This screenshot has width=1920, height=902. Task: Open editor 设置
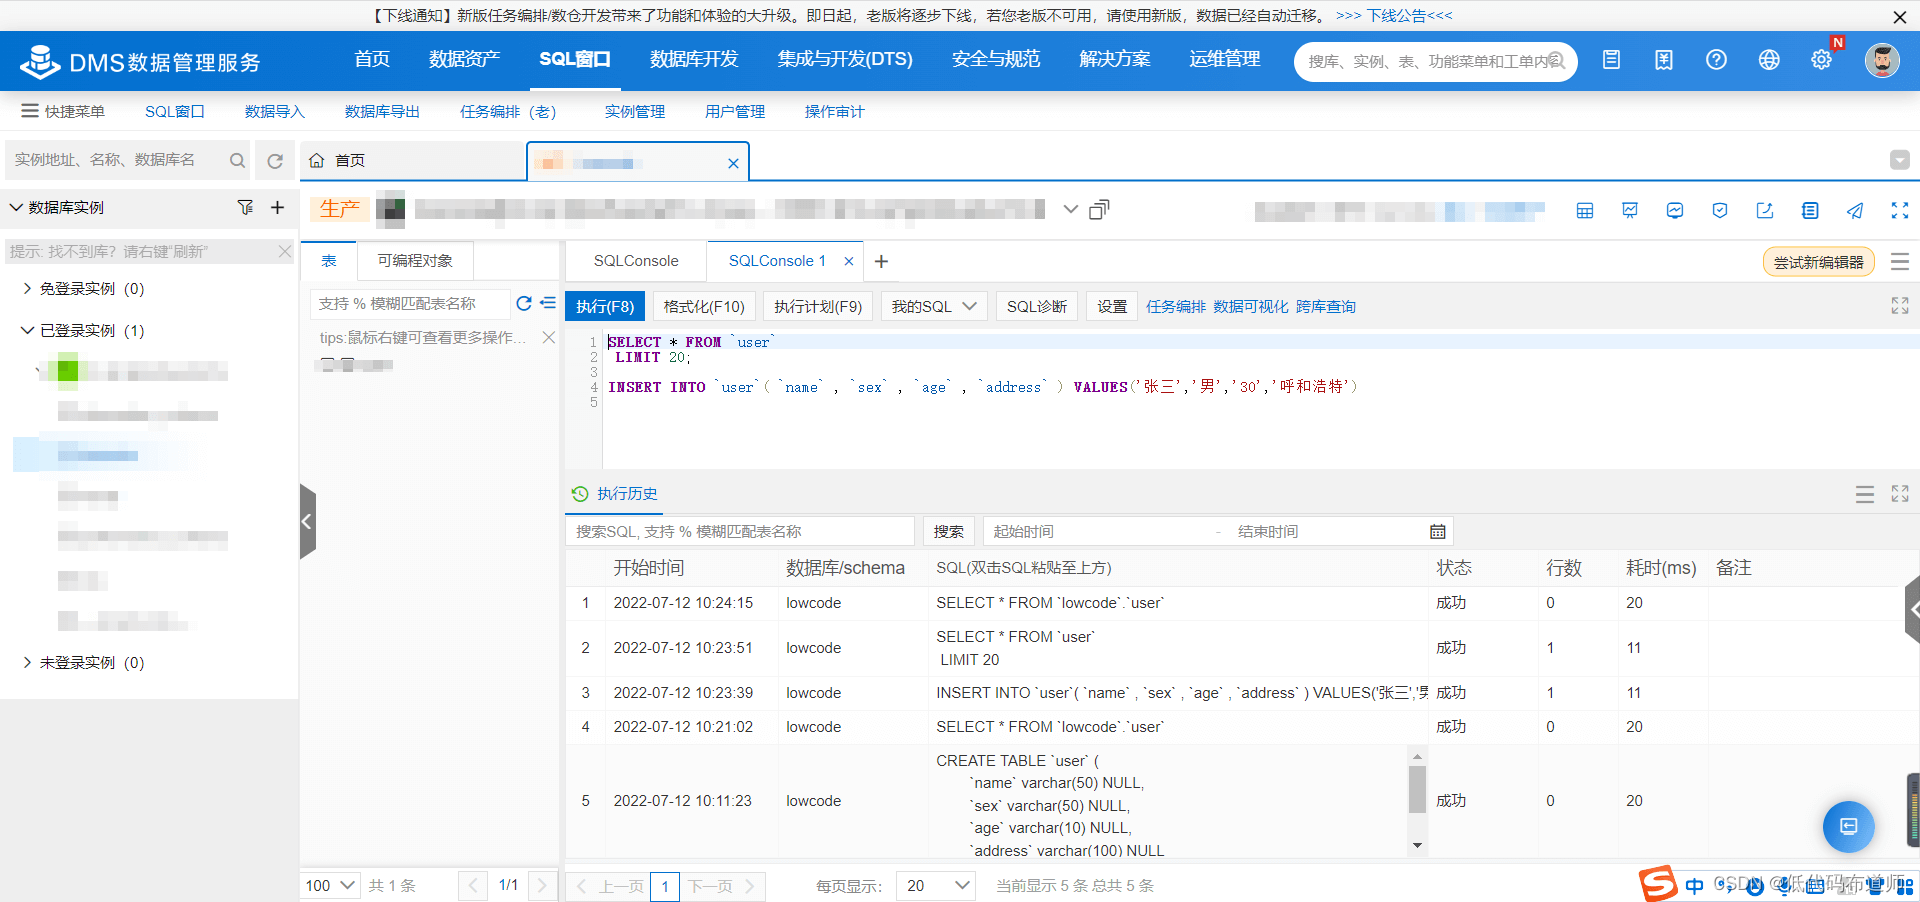(1112, 306)
